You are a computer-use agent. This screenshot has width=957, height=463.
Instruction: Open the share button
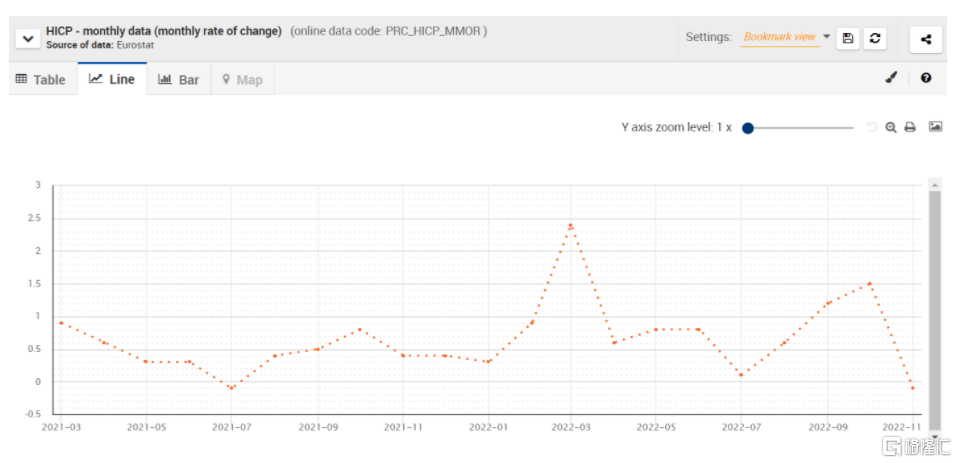925,39
